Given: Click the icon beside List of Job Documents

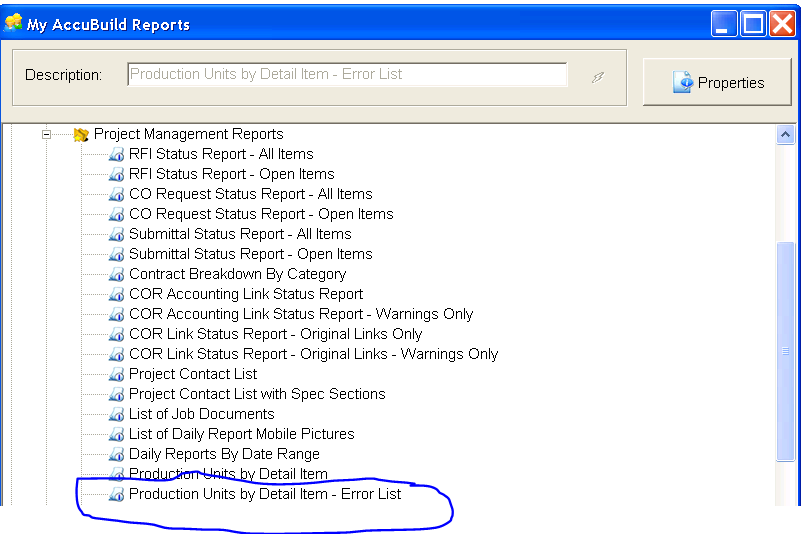Looking at the screenshot, I should [116, 414].
